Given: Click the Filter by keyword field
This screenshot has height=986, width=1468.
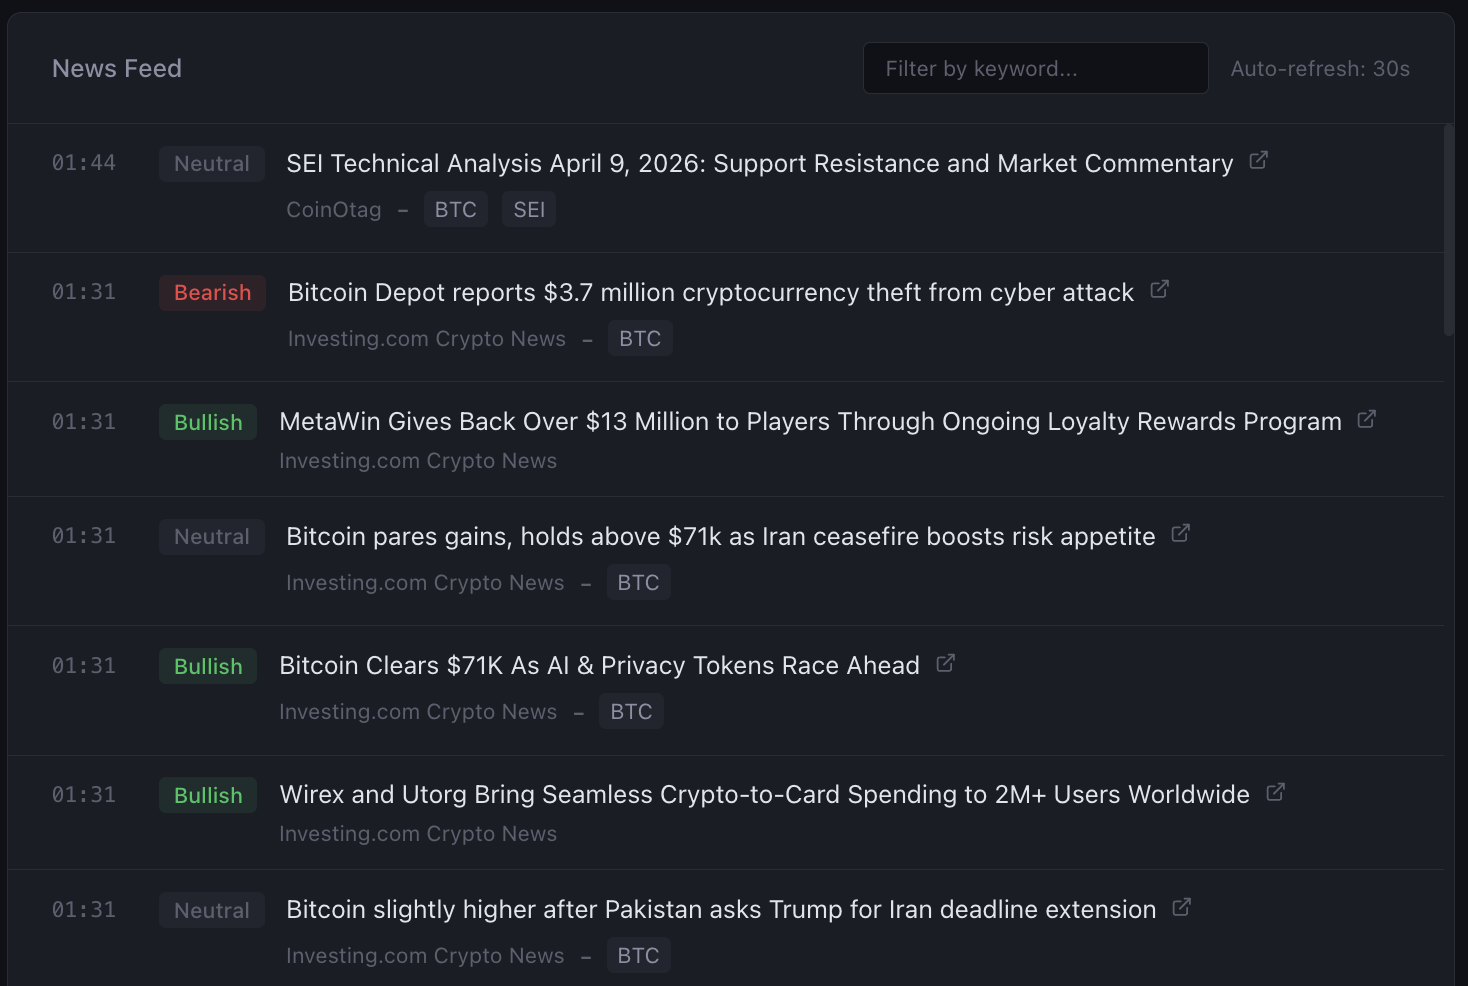Looking at the screenshot, I should (x=1035, y=68).
